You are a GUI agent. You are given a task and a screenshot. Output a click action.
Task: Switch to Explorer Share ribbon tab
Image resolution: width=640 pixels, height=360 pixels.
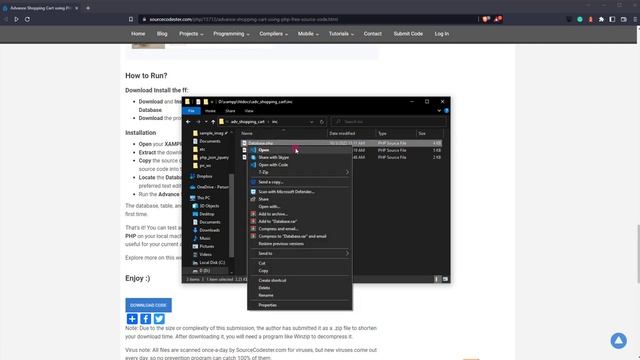[x=230, y=111]
